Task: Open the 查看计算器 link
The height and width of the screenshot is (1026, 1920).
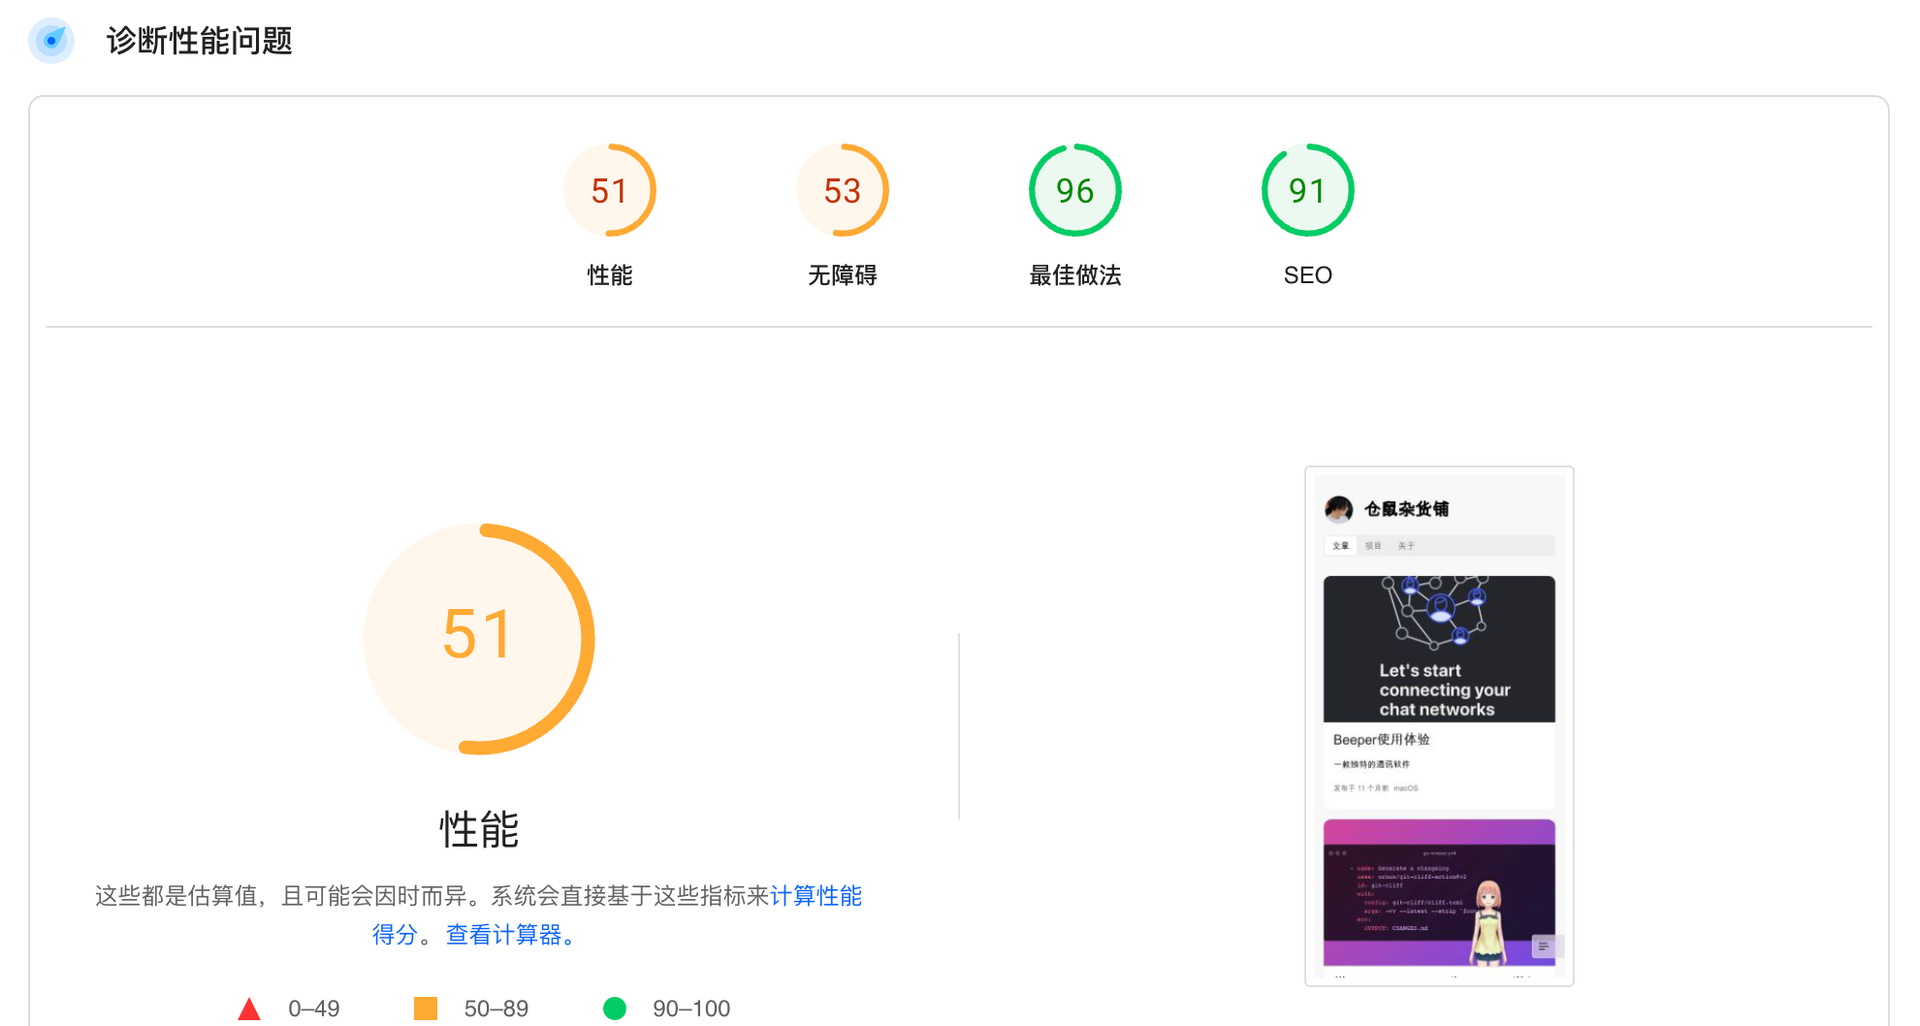Action: (x=504, y=935)
